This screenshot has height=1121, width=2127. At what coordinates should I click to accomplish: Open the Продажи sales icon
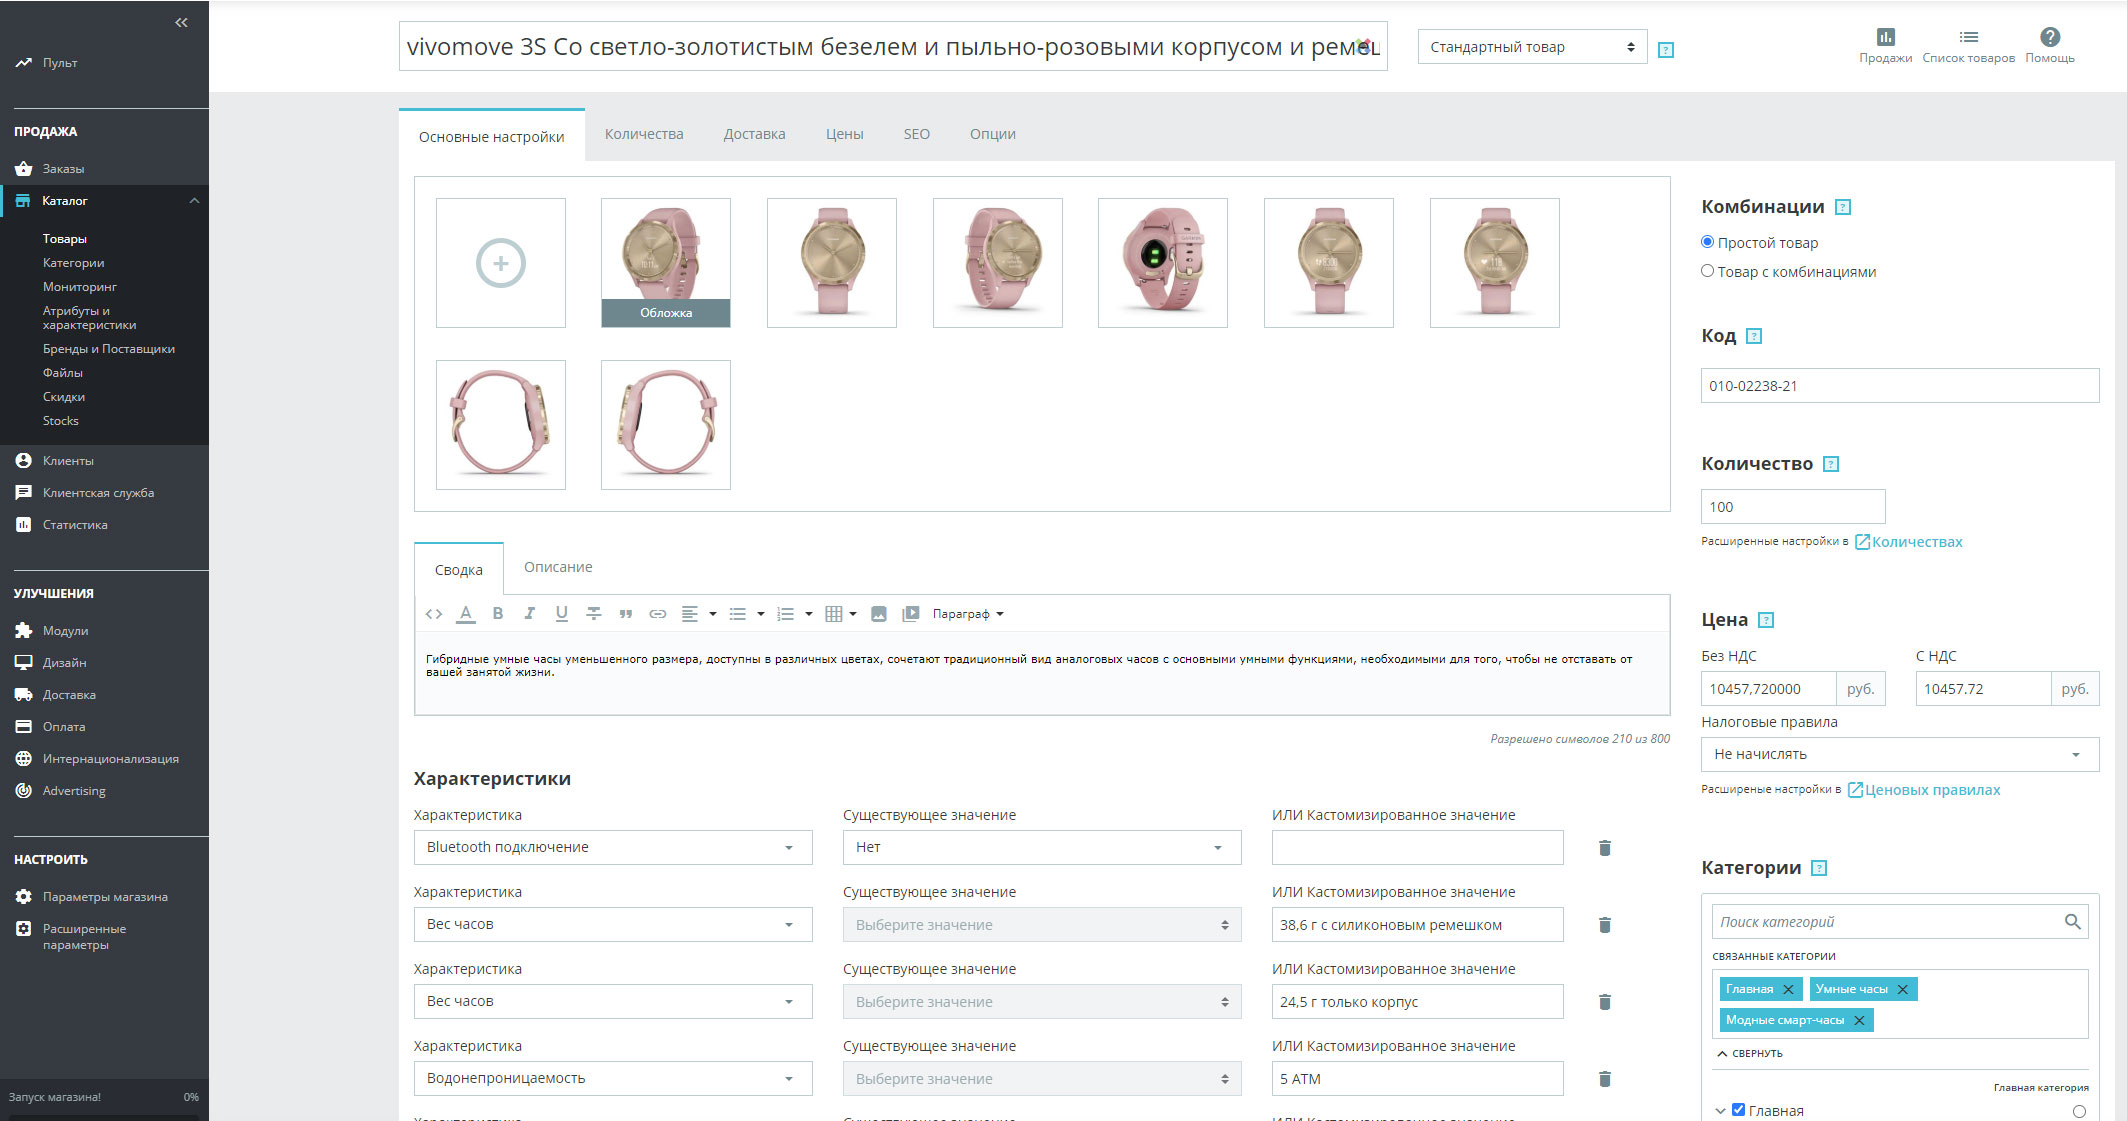pyautogui.click(x=1885, y=46)
